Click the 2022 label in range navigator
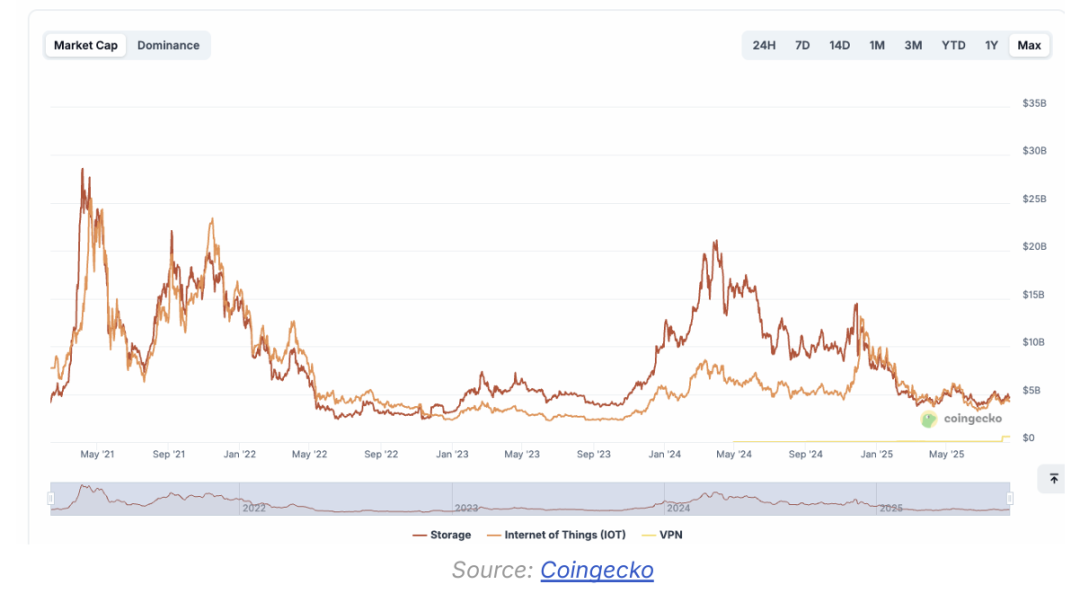 pos(254,508)
